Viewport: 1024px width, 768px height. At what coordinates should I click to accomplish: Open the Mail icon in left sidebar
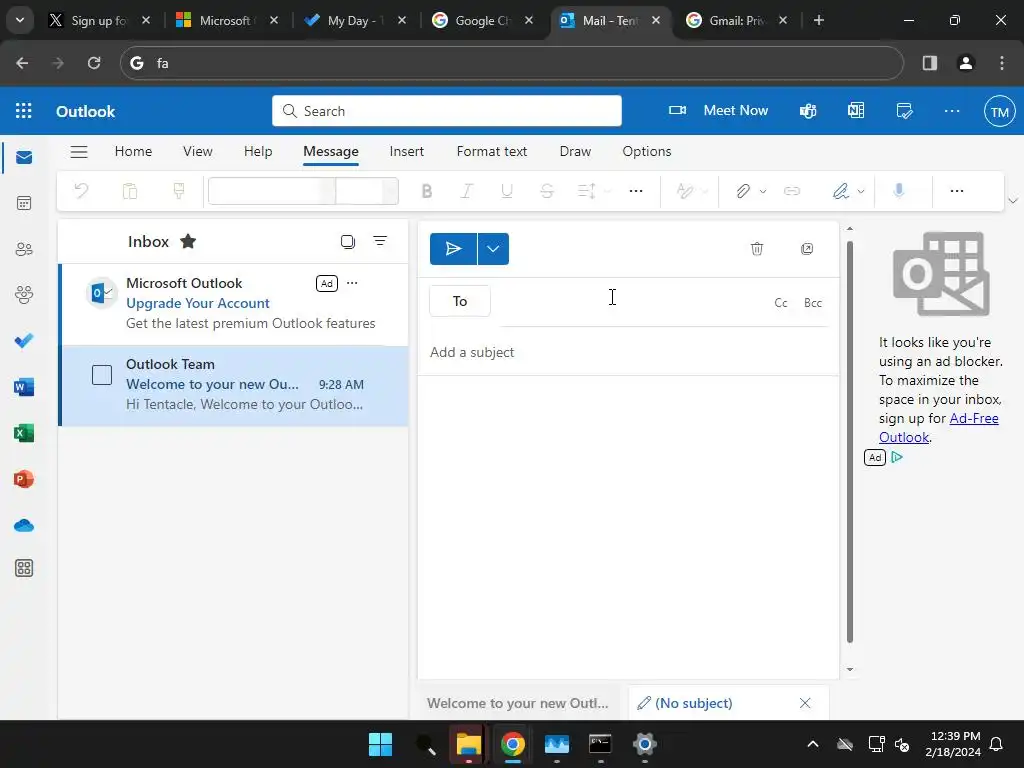tap(24, 157)
